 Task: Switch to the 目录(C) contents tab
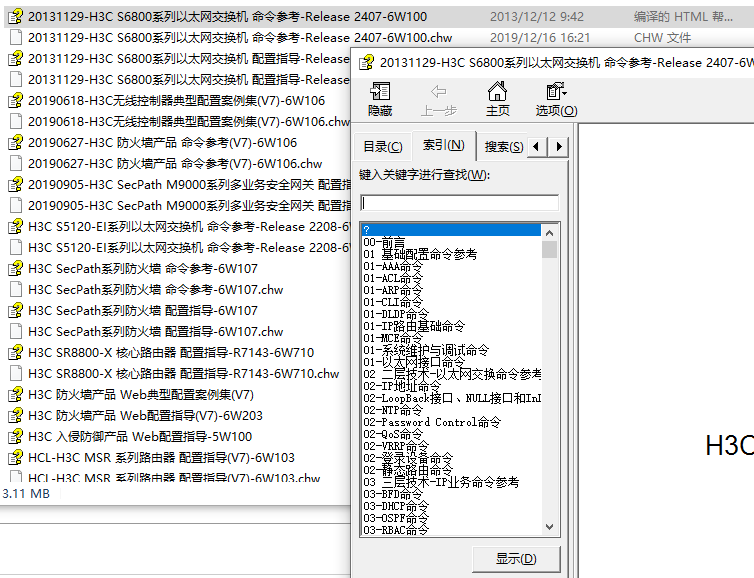point(383,146)
